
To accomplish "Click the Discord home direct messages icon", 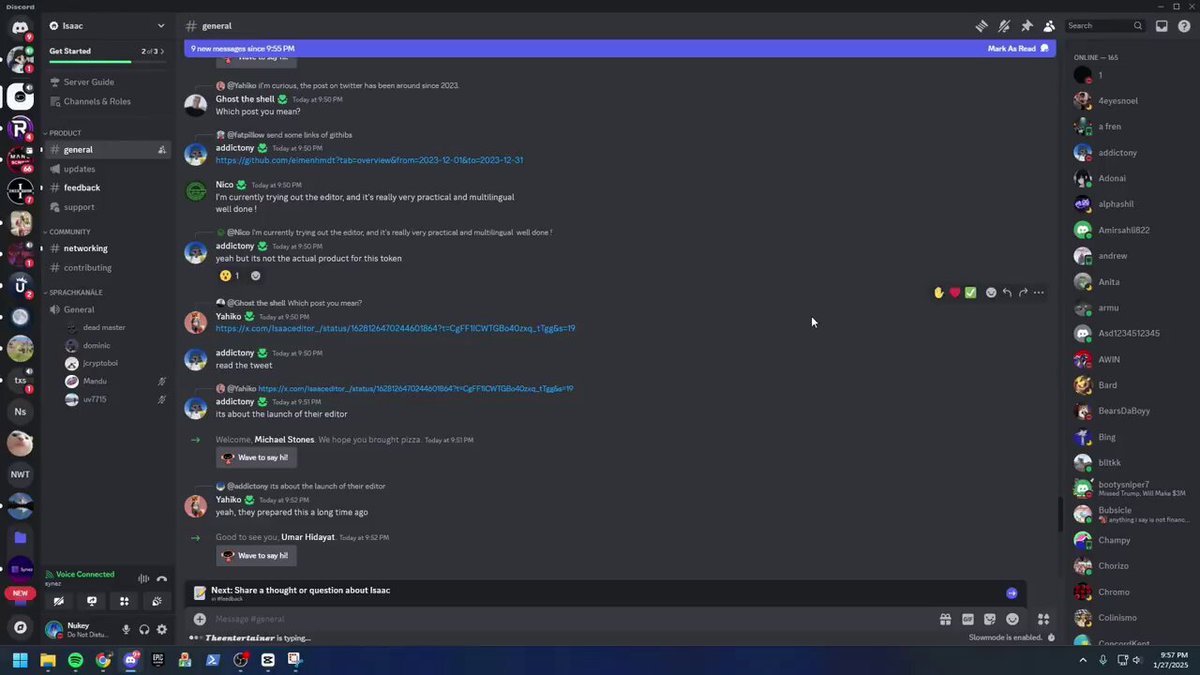I will pyautogui.click(x=20, y=27).
